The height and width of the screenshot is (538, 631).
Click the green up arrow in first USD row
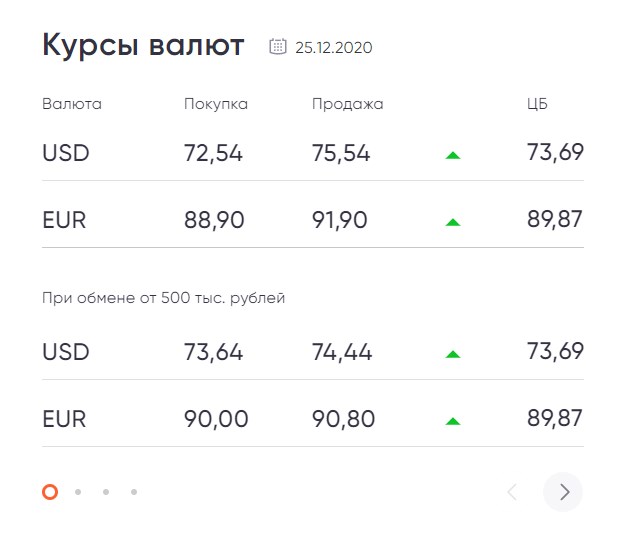click(453, 155)
